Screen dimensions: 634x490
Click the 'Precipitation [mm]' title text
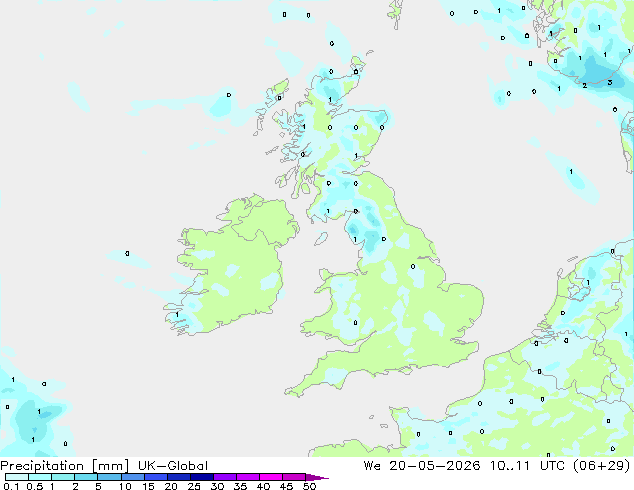tap(64, 466)
